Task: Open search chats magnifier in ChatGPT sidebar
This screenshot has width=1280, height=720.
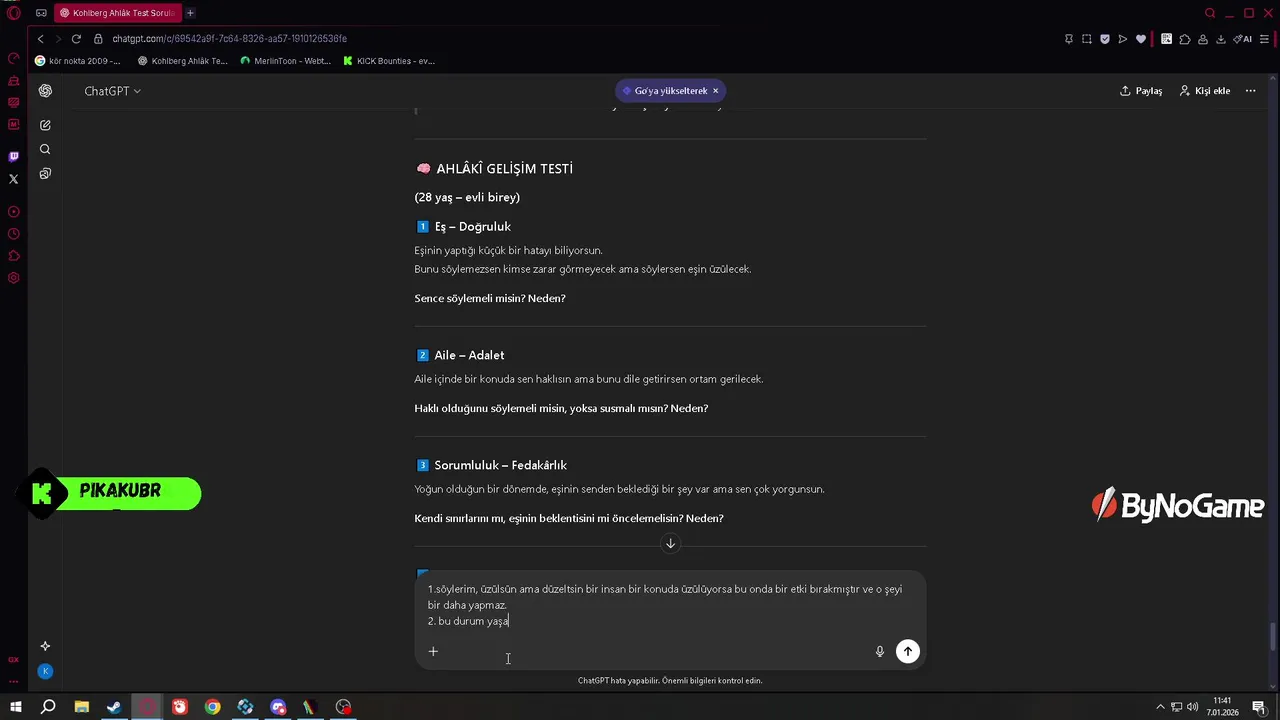Action: coord(45,149)
